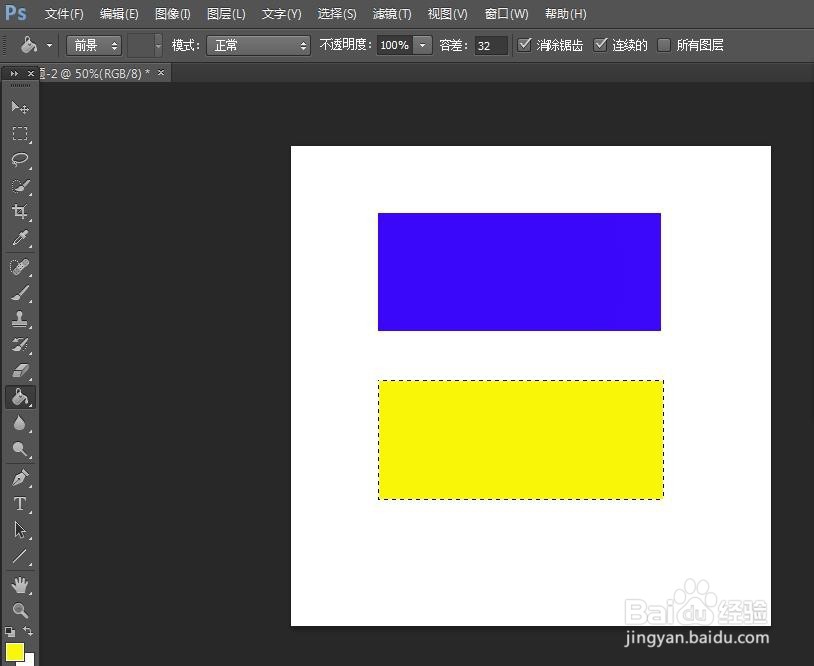Select the Horizontal Type tool
Viewport: 814px width, 666px height.
(20, 504)
